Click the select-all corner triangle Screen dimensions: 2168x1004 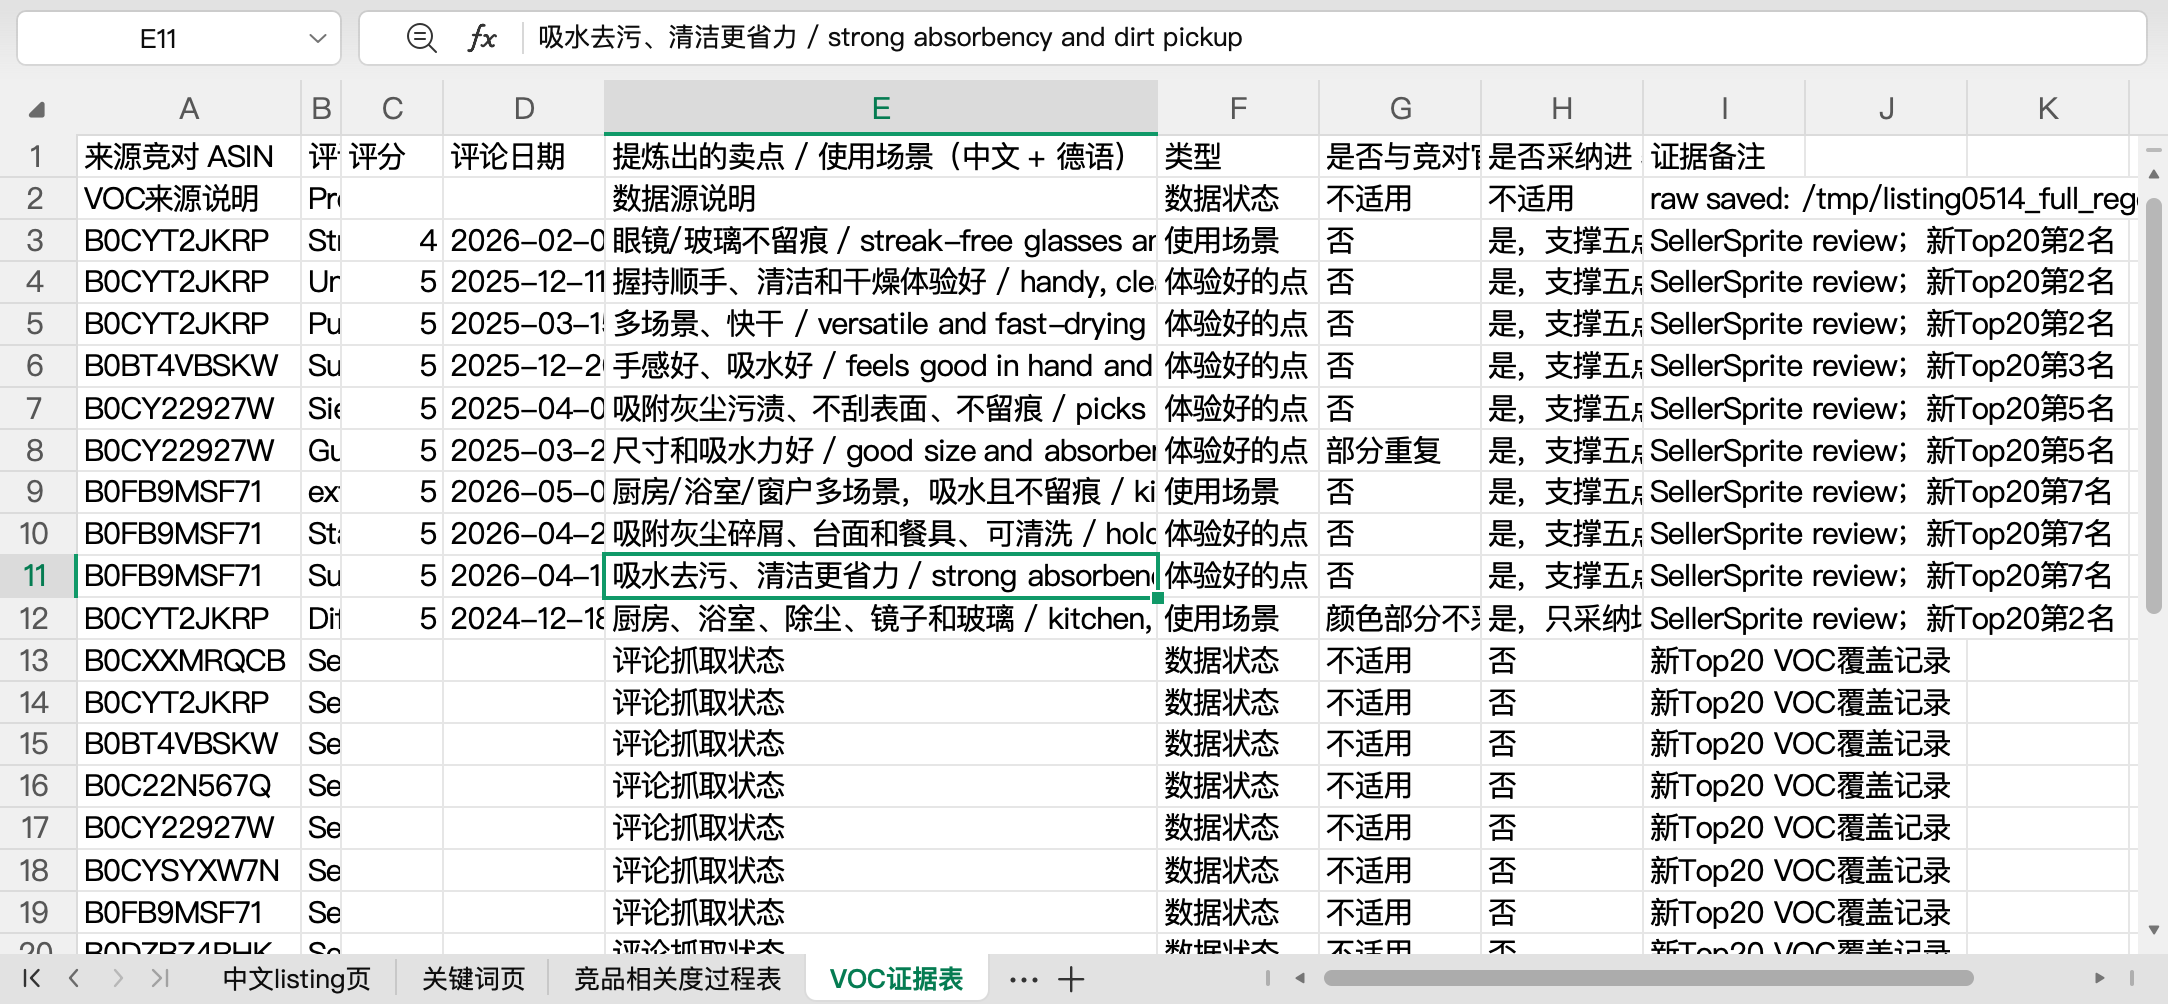coord(37,109)
